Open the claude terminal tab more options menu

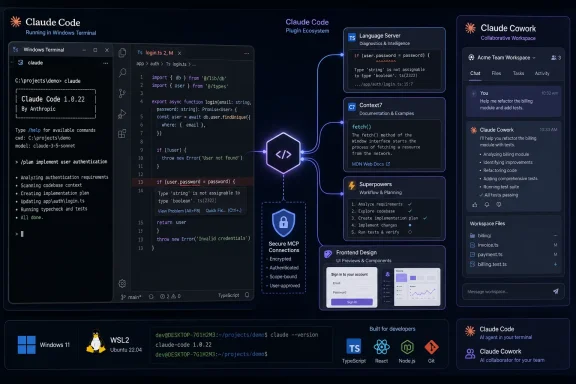click(106, 63)
